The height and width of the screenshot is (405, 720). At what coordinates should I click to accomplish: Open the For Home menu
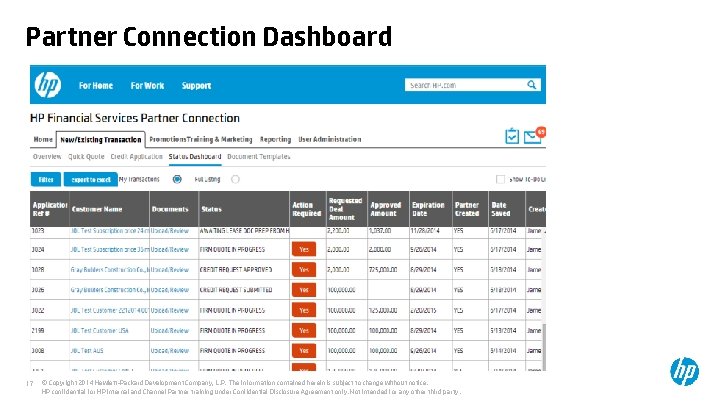(x=96, y=85)
